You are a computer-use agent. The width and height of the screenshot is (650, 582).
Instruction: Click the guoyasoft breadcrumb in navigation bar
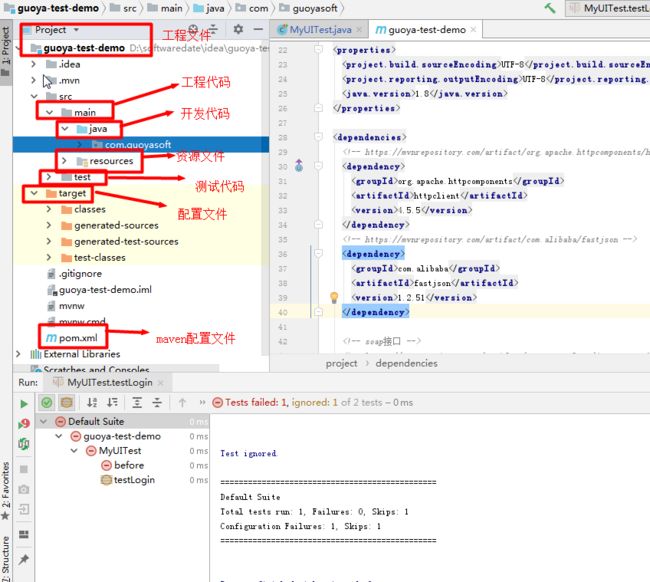308,8
